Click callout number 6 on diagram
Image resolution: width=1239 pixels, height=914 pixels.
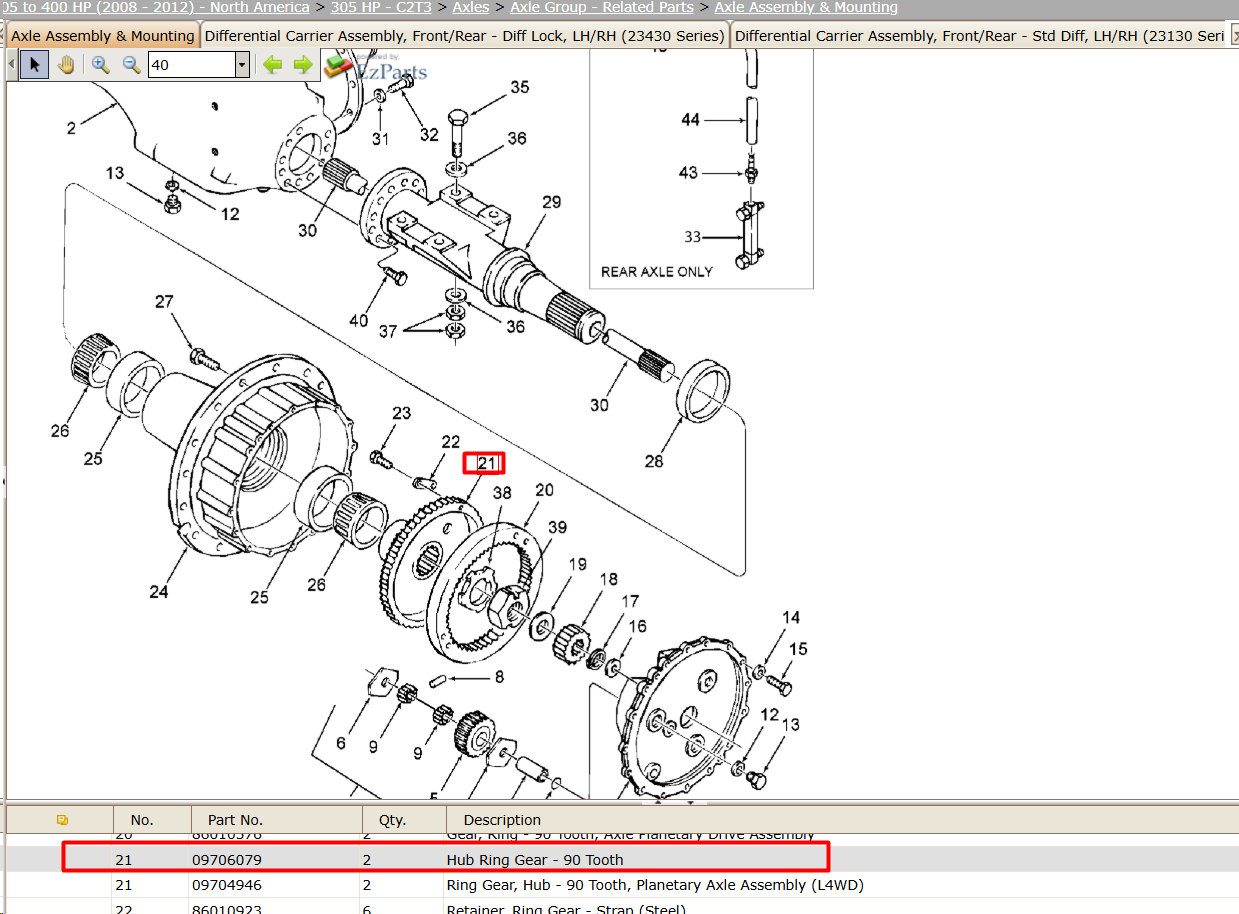tap(341, 744)
